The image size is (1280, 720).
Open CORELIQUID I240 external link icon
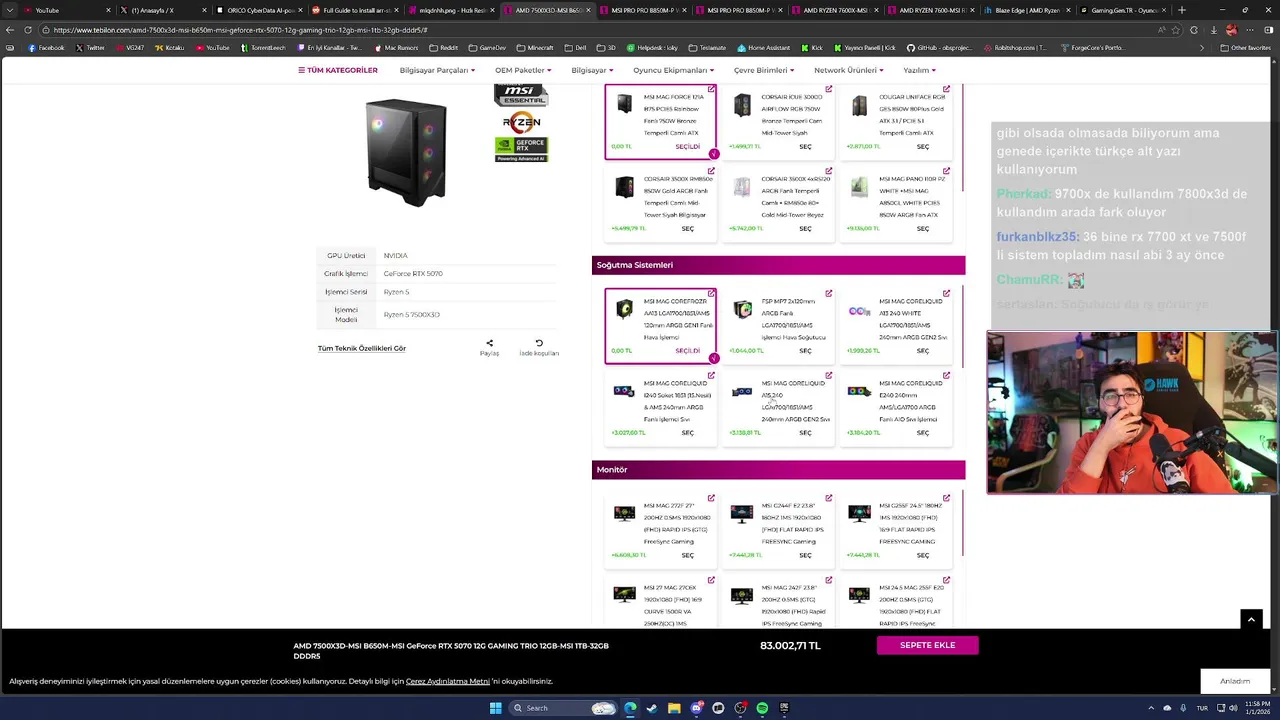[x=711, y=376]
